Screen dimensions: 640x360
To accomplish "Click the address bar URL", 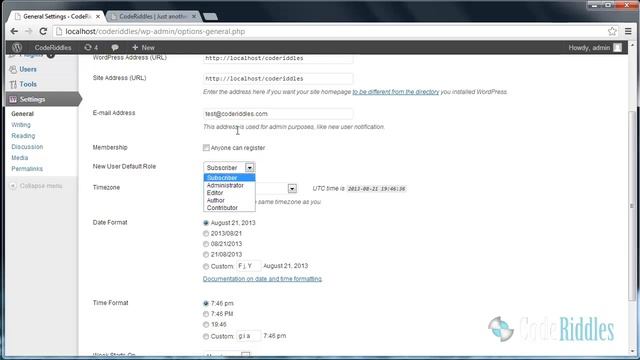I will [x=155, y=31].
